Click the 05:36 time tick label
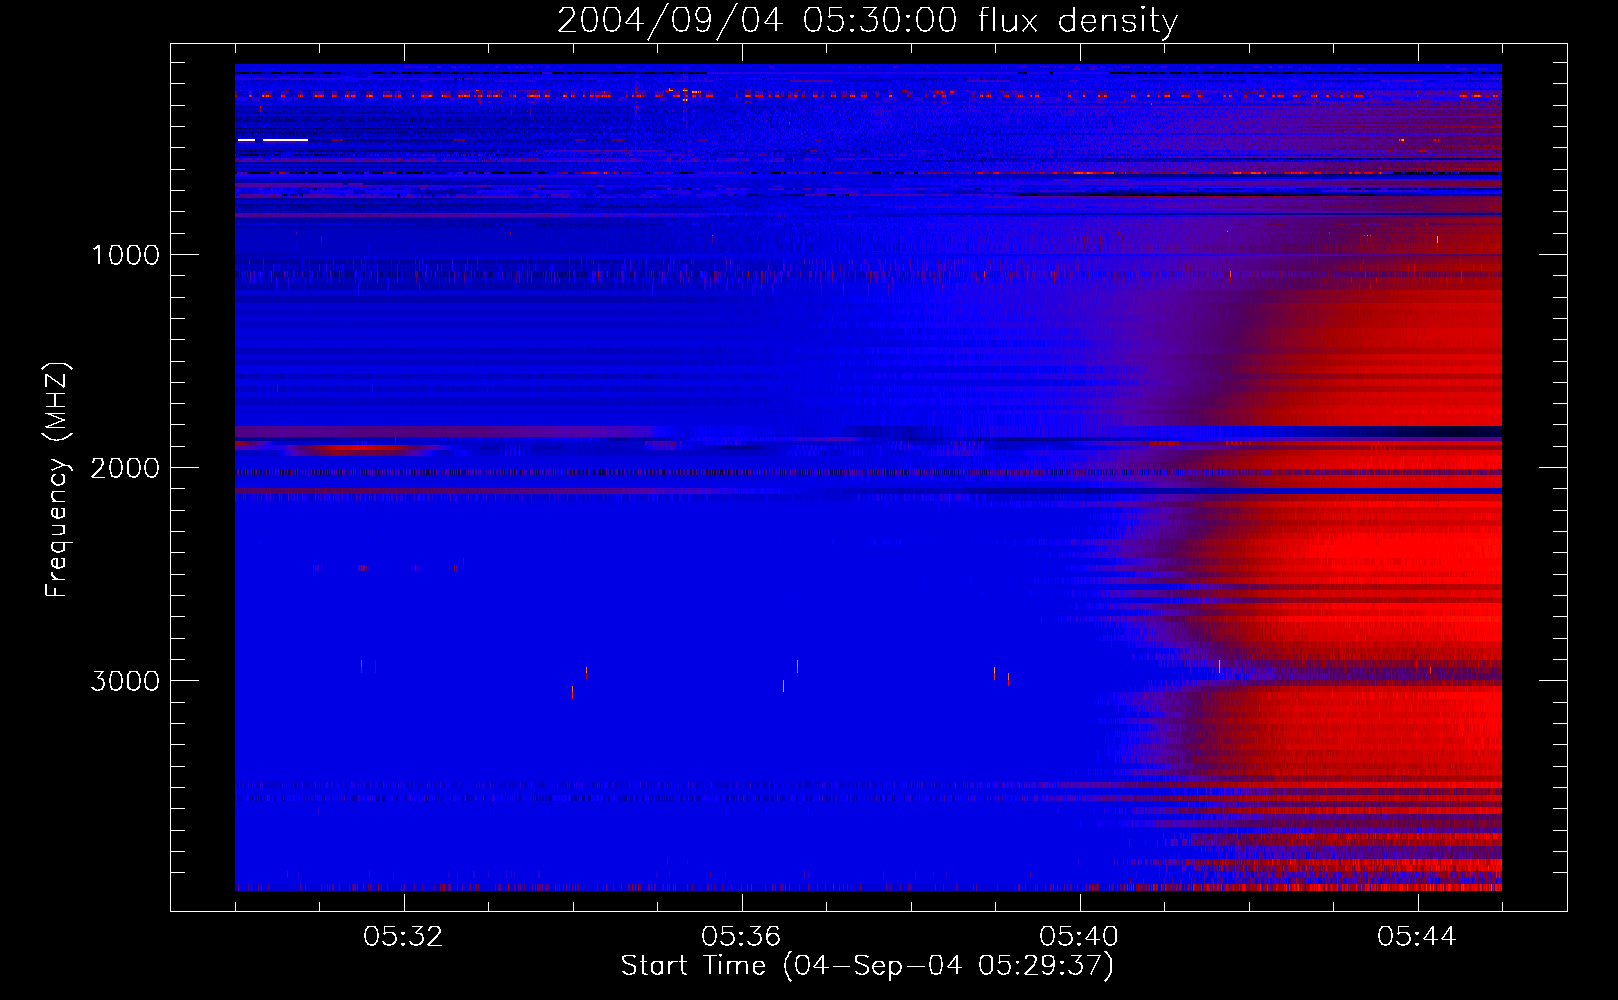The width and height of the screenshot is (1618, 1000). tap(741, 937)
